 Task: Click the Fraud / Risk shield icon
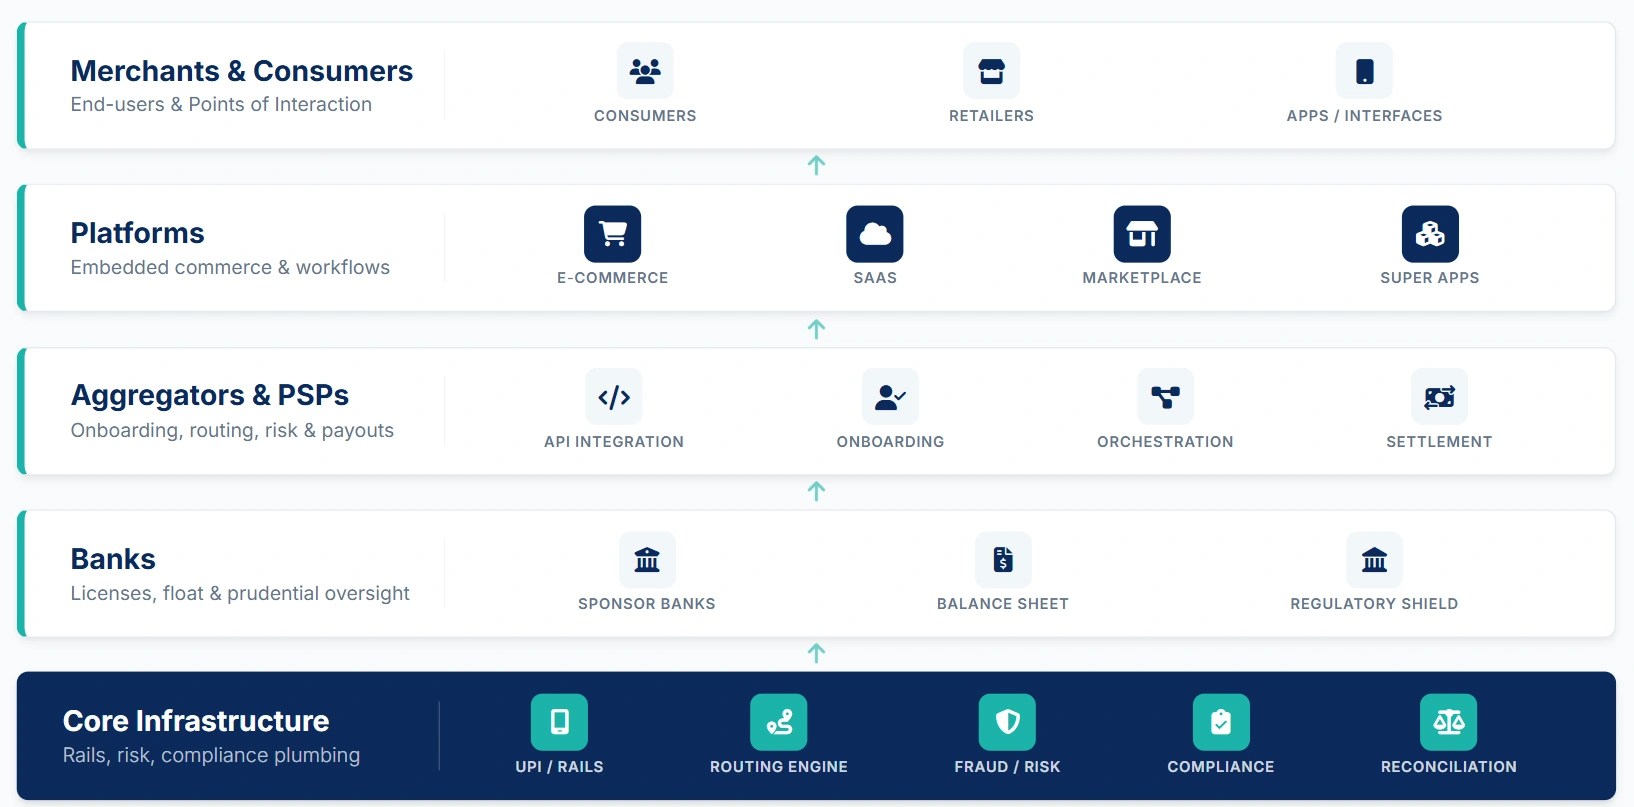[1007, 722]
